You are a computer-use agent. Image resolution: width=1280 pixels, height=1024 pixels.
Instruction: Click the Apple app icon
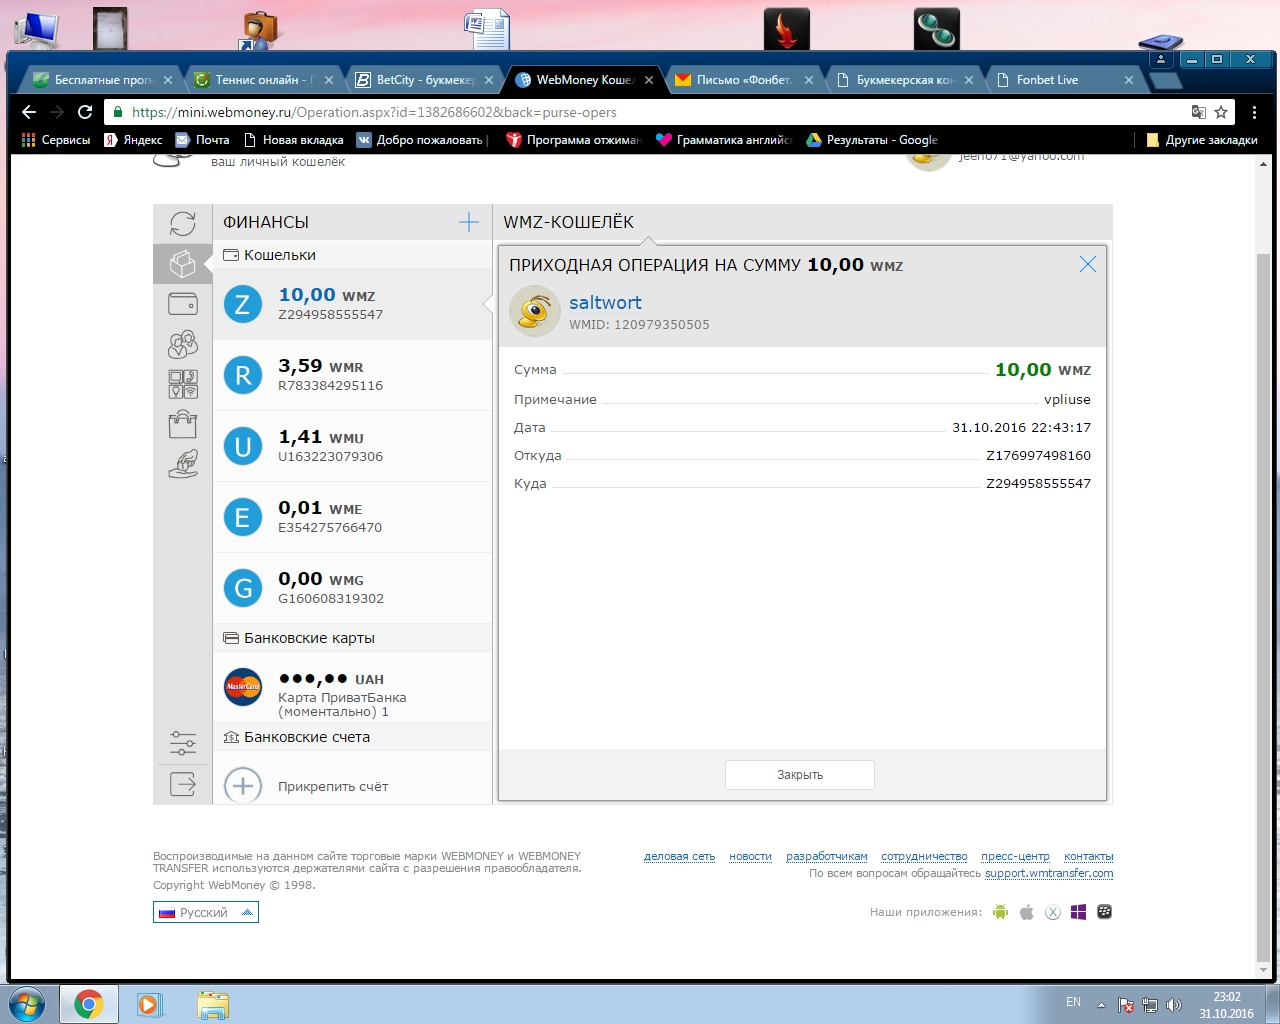pos(1026,912)
